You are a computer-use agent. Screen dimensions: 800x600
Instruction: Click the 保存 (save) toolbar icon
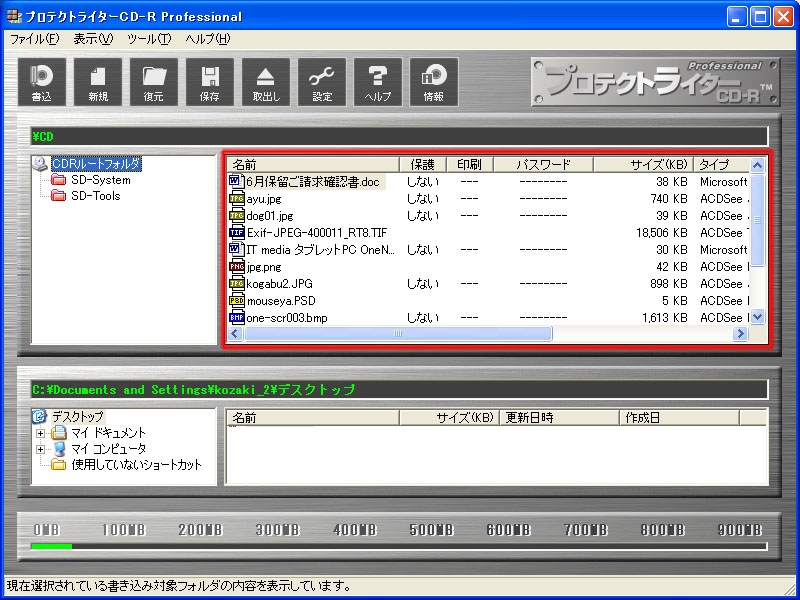tap(210, 82)
